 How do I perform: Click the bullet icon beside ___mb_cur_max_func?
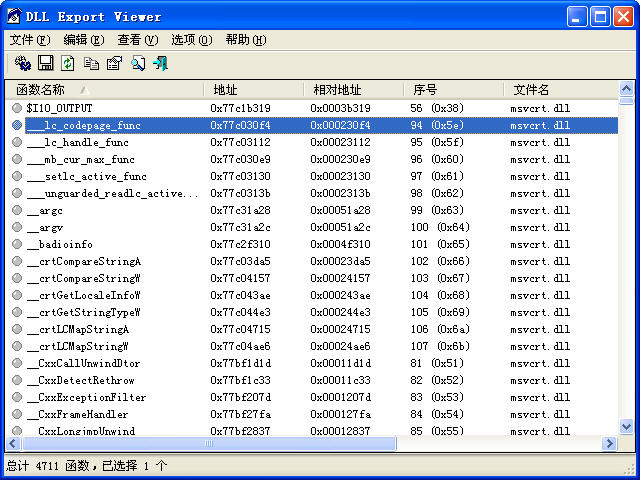(17, 159)
